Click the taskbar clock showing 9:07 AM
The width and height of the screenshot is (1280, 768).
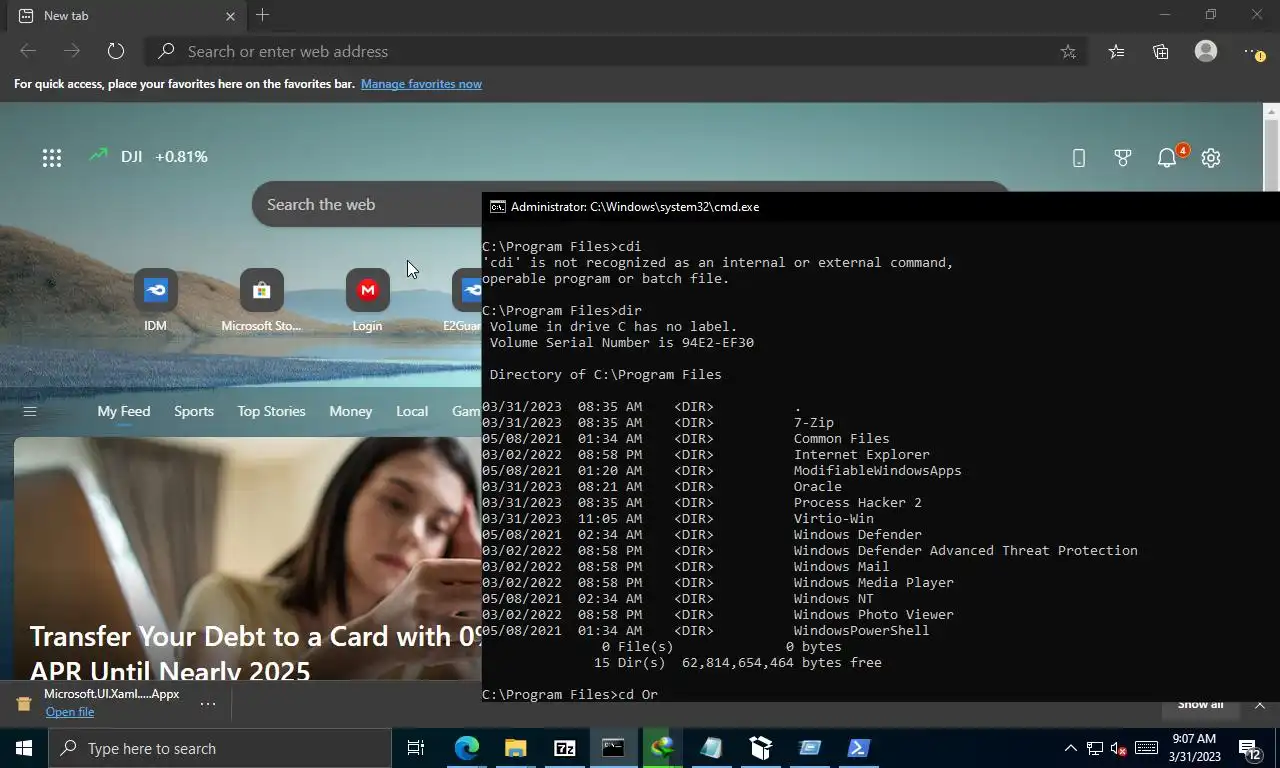(1192, 748)
